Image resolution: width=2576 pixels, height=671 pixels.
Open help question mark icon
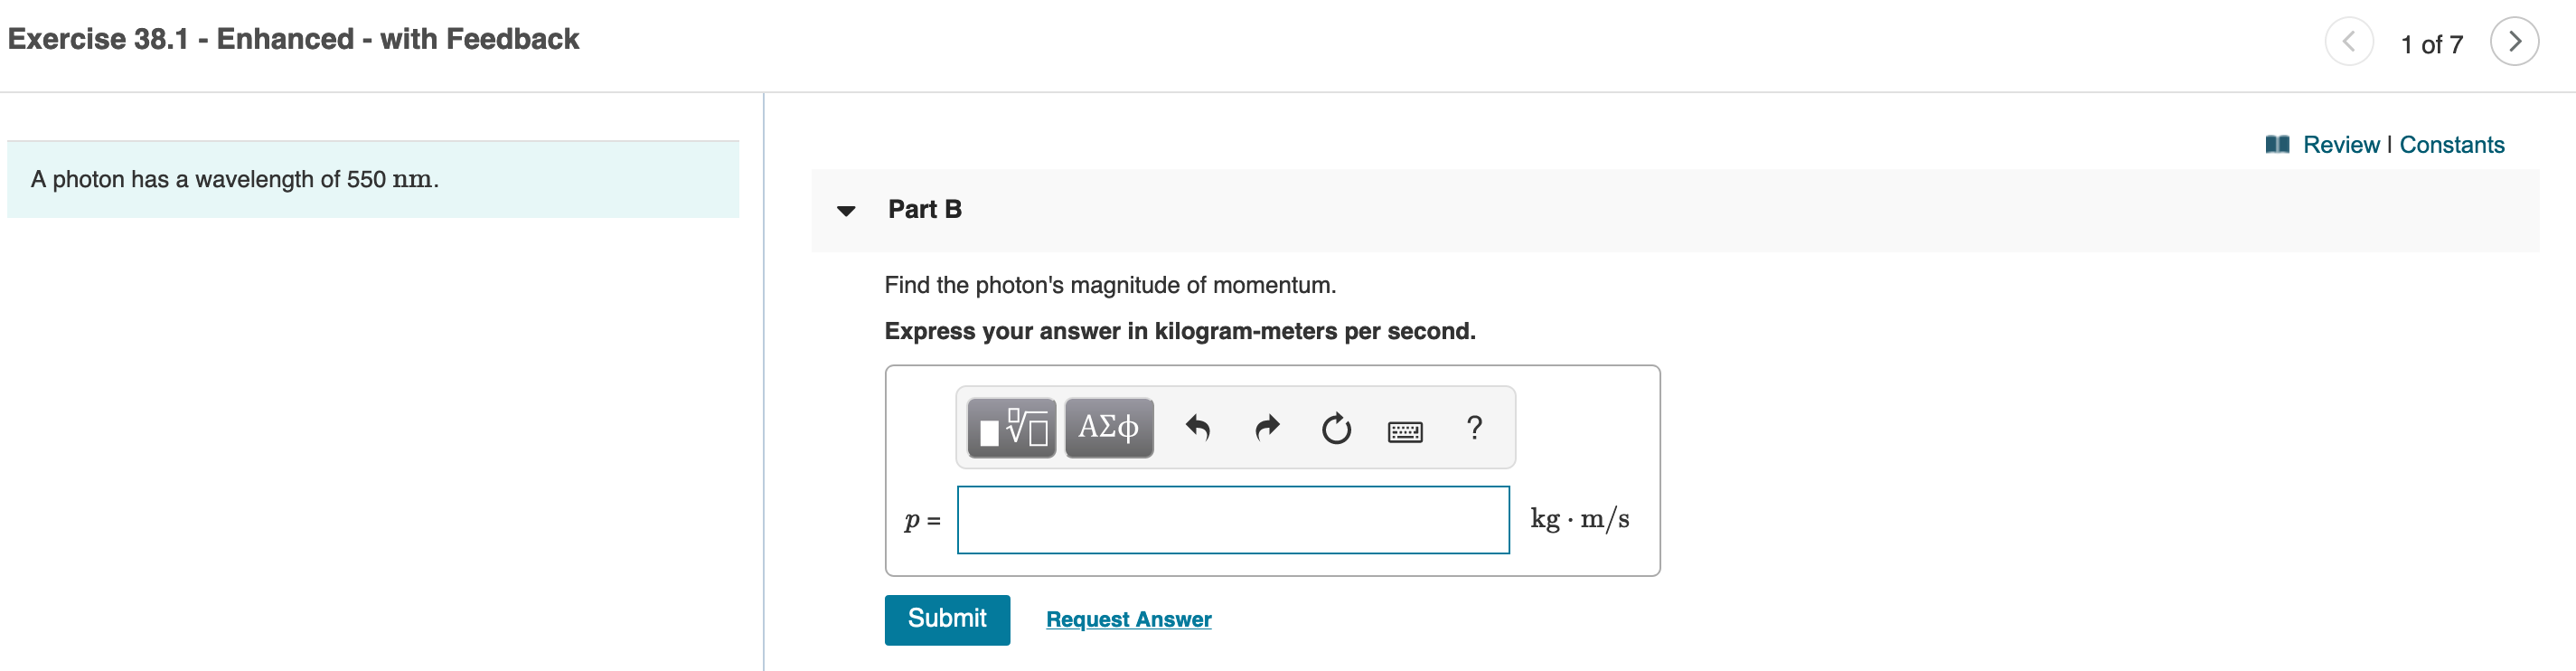pos(1474,428)
